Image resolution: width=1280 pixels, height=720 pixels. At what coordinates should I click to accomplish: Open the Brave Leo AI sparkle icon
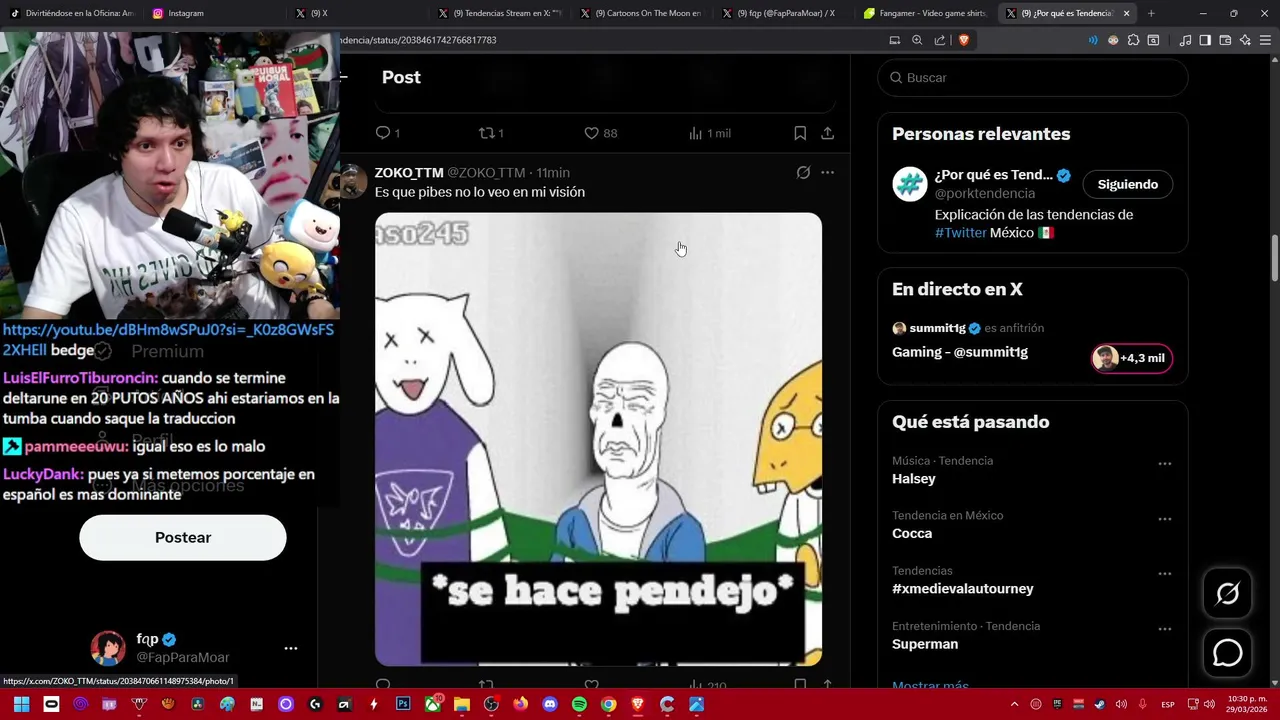pyautogui.click(x=1245, y=40)
